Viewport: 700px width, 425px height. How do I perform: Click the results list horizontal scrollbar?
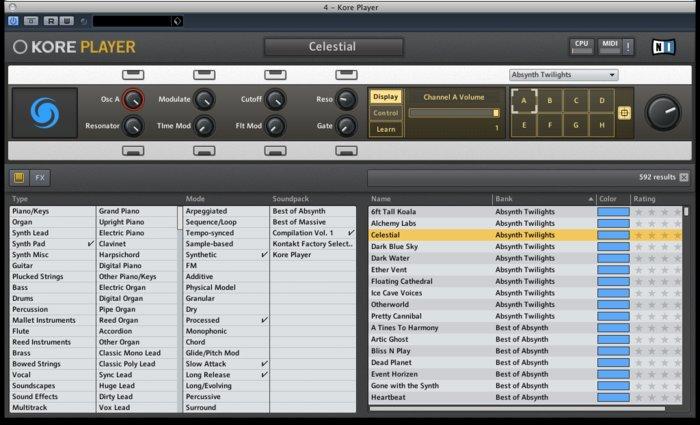point(517,408)
